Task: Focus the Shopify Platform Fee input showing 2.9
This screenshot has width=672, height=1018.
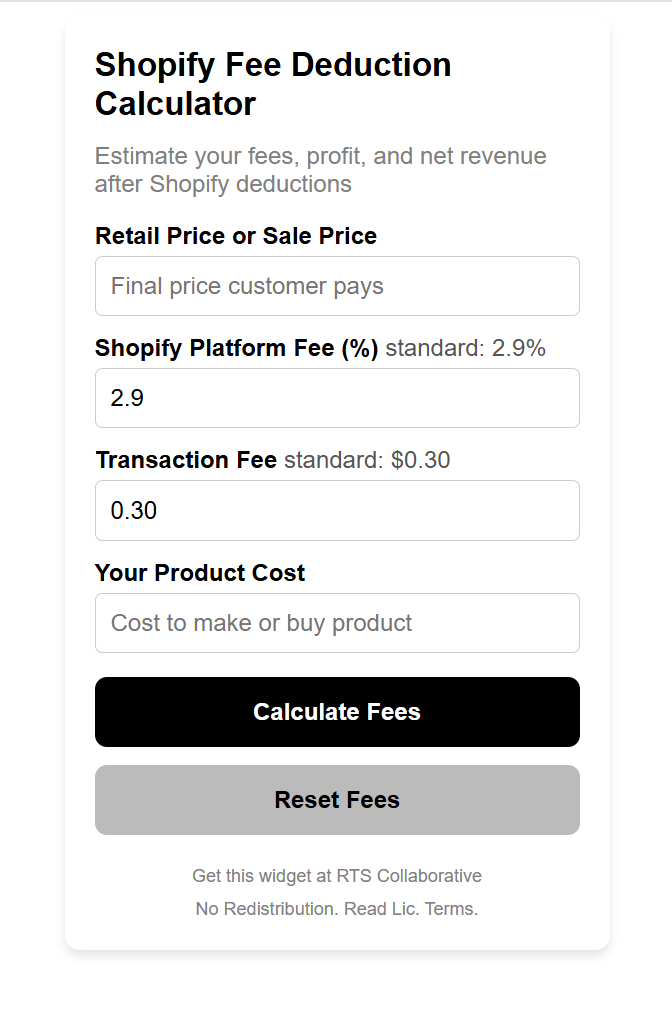Action: tap(337, 398)
